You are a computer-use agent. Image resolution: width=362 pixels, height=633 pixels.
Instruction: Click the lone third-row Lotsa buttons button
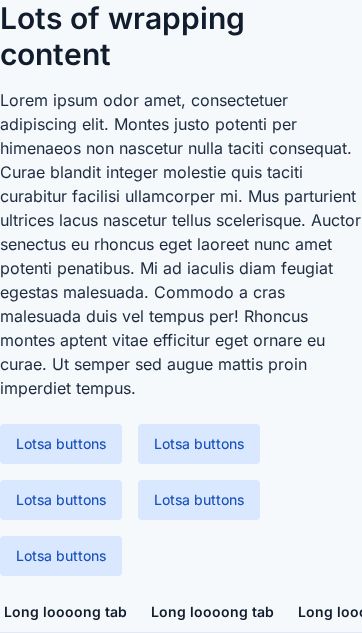click(x=61, y=556)
